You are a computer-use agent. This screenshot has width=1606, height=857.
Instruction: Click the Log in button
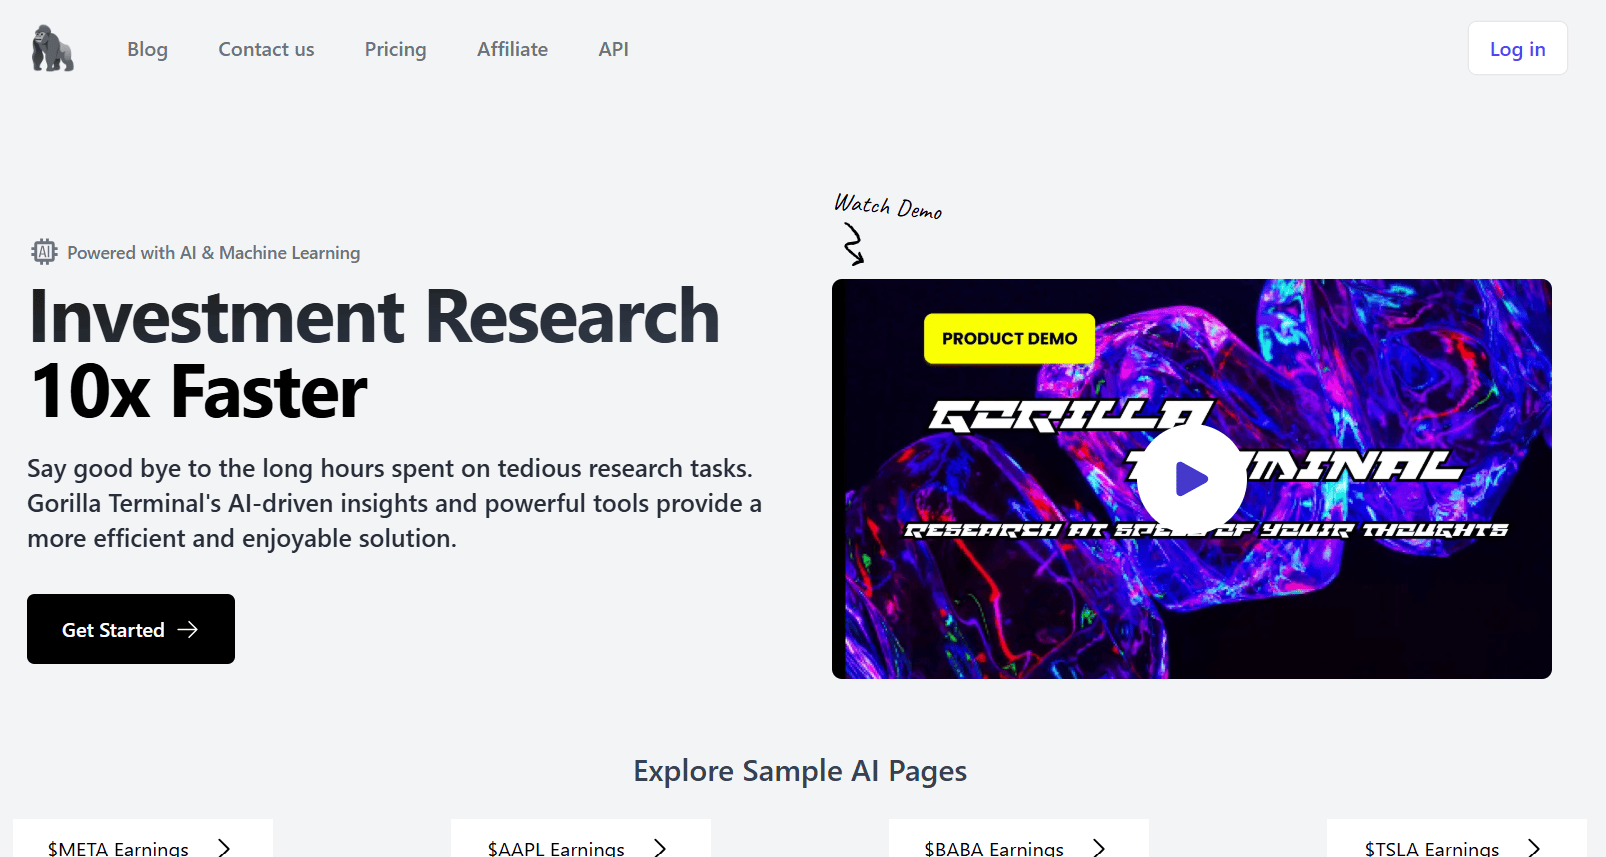point(1517,48)
